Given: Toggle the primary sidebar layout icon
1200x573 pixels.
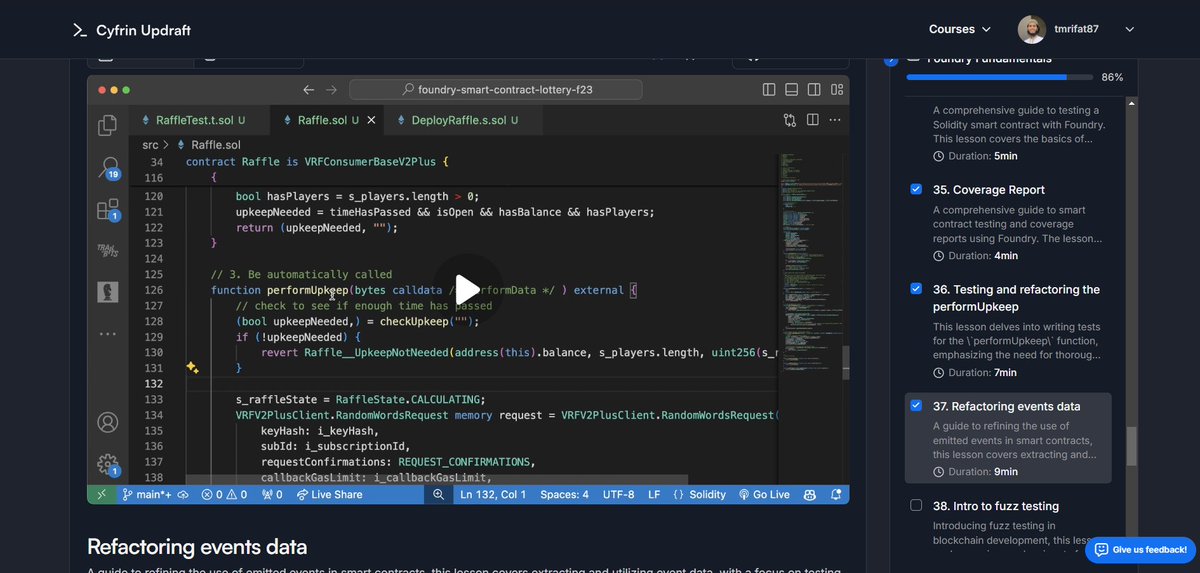Looking at the screenshot, I should coord(769,89).
